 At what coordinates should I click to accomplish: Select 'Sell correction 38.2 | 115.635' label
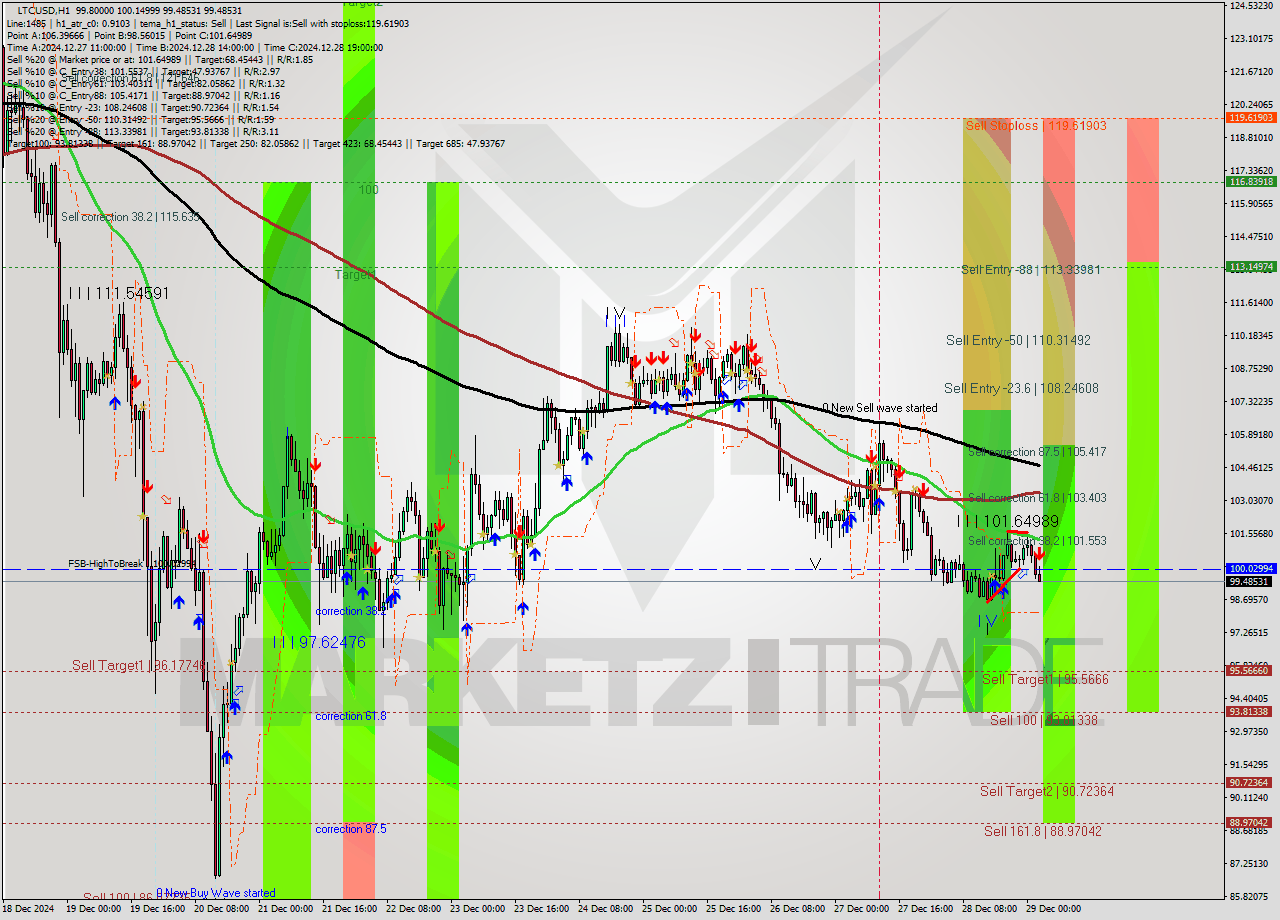click(x=130, y=217)
